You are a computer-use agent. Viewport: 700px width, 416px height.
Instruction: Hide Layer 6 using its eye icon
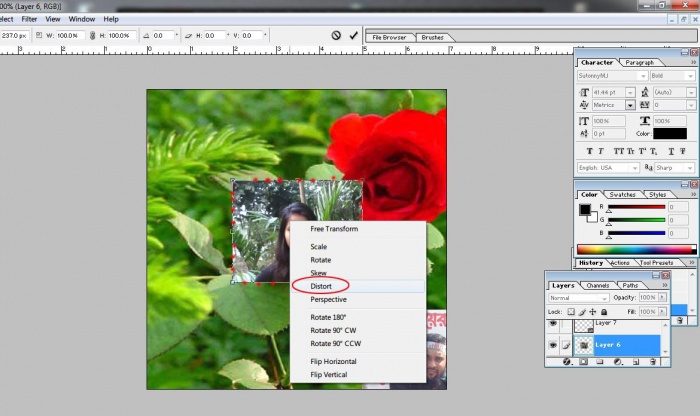(553, 344)
